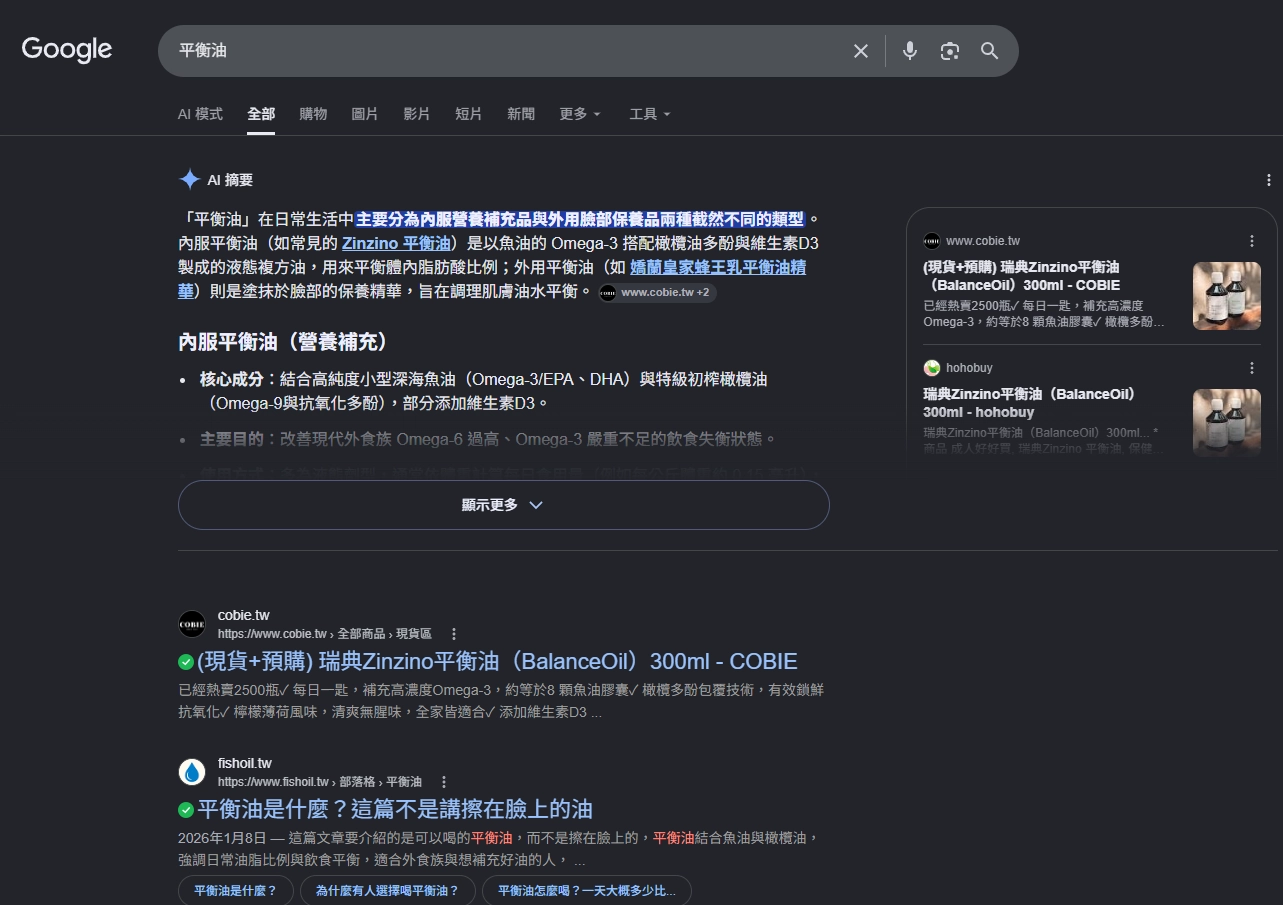The width and height of the screenshot is (1283, 905).
Task: Click COBIE favicon in sidebar source card
Action: coord(932,241)
